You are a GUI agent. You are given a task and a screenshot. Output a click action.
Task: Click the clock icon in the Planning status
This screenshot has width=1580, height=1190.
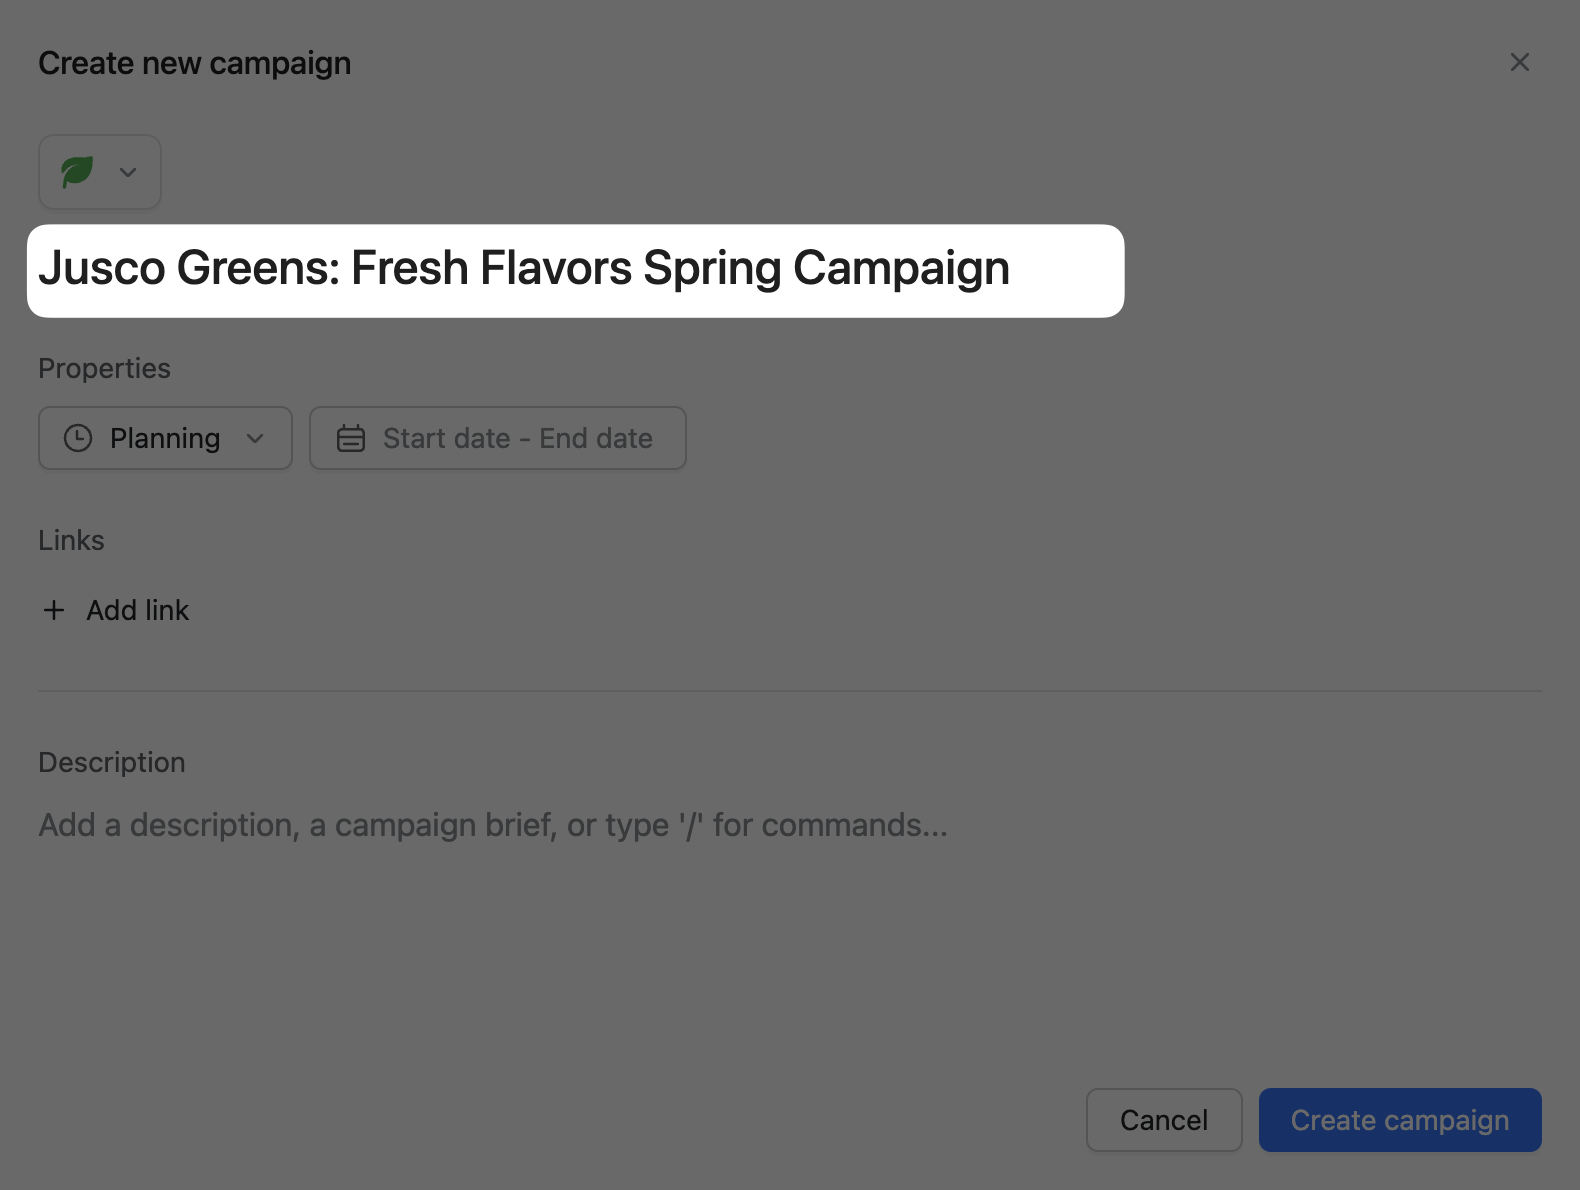[x=78, y=438]
